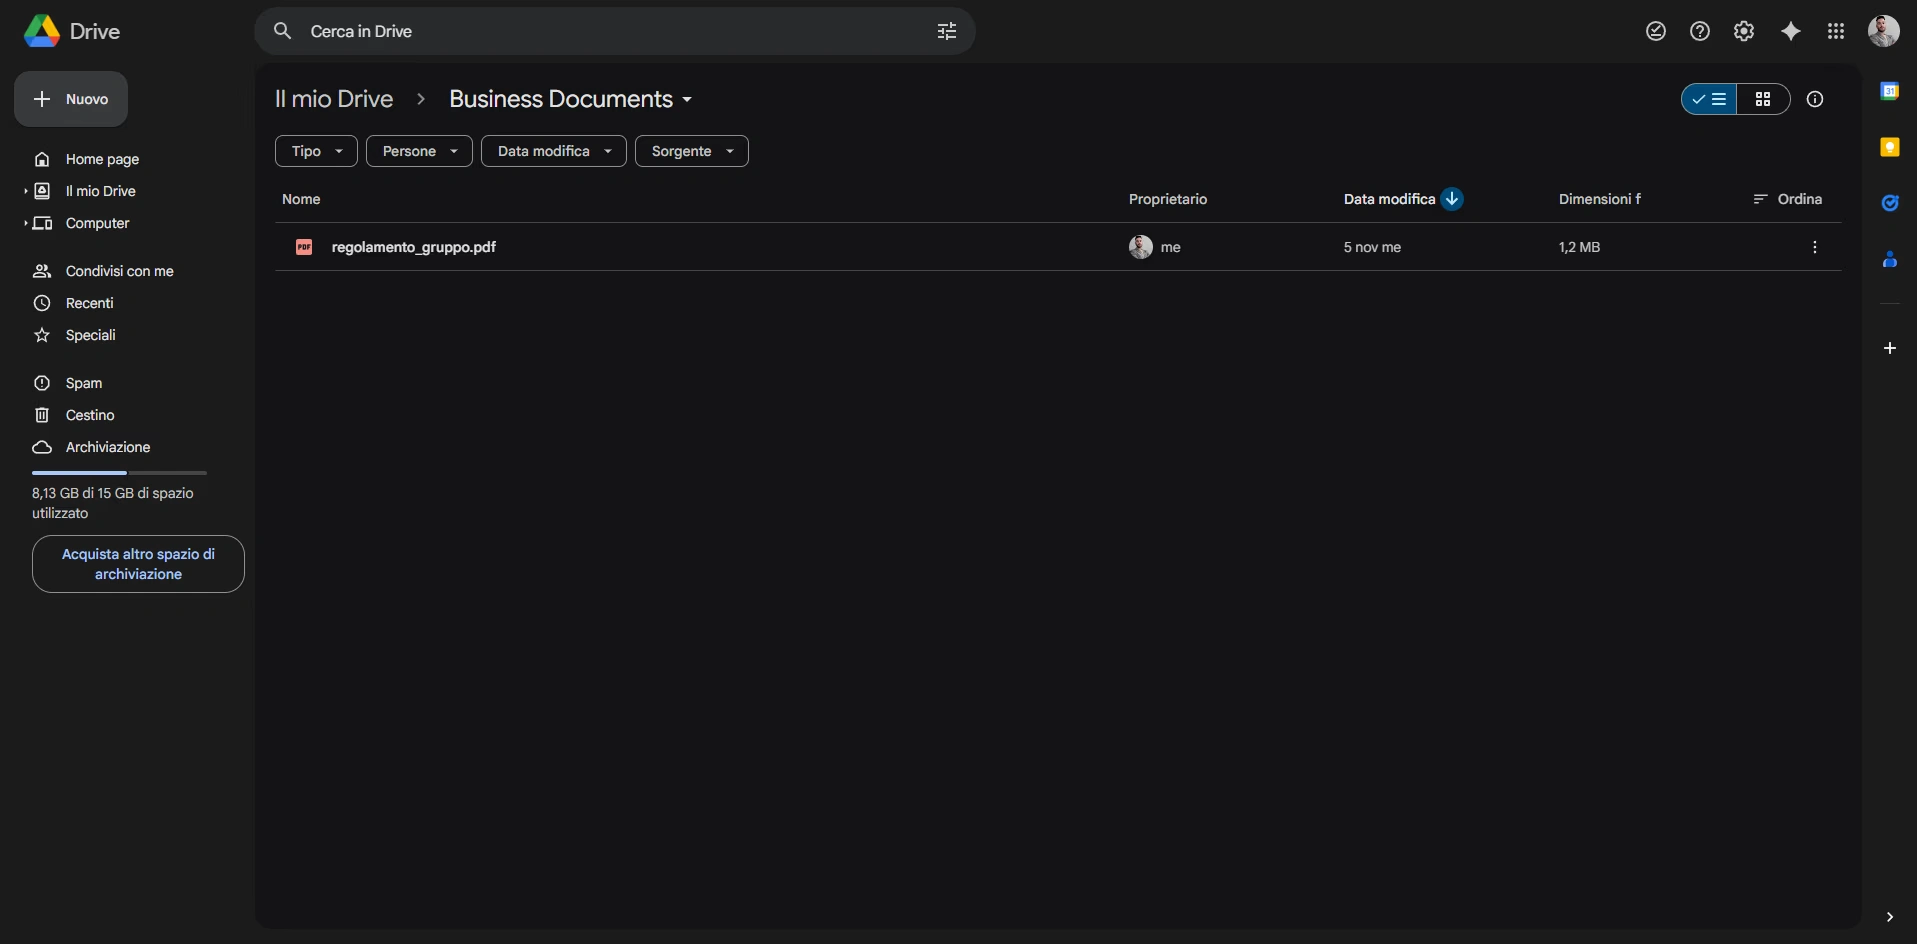Ask Gemini via the spark icon

[1790, 31]
